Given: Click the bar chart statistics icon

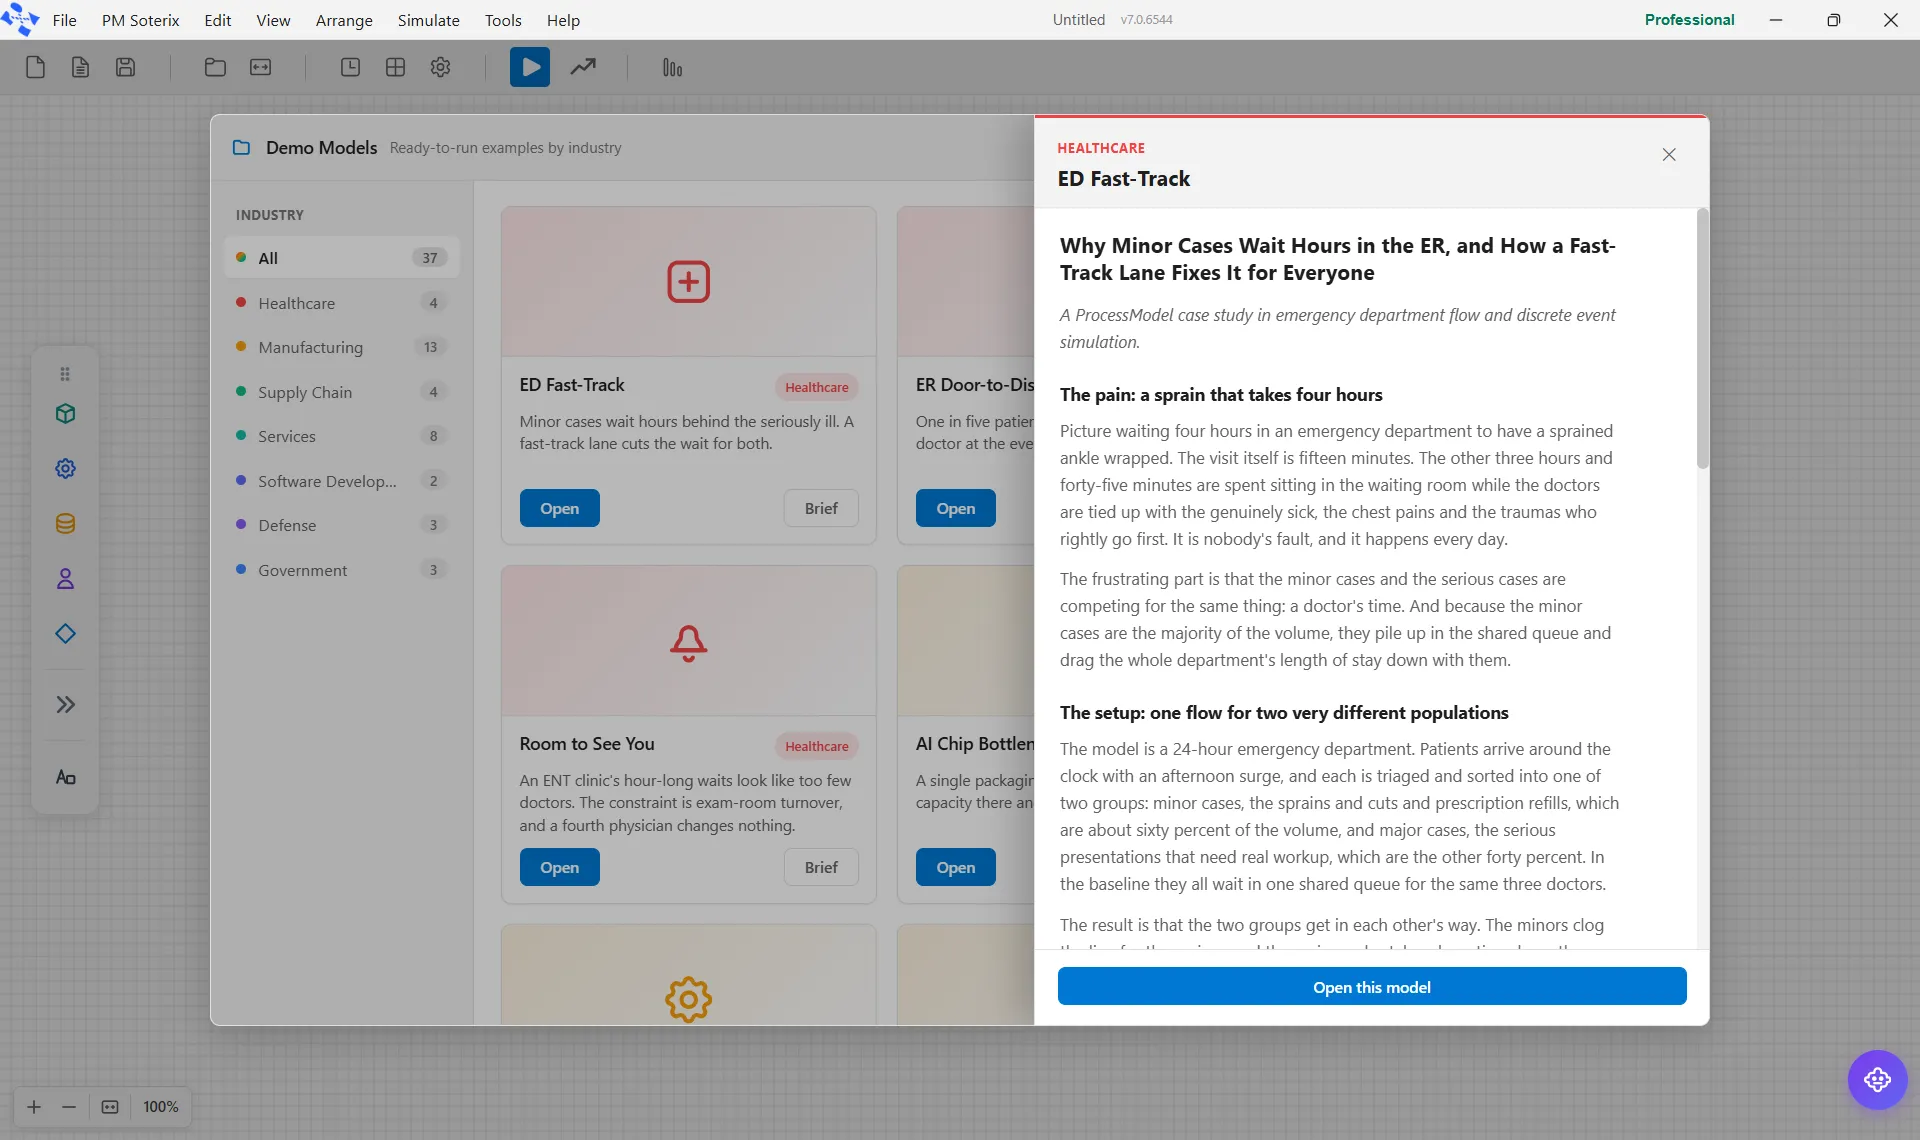Looking at the screenshot, I should [672, 67].
